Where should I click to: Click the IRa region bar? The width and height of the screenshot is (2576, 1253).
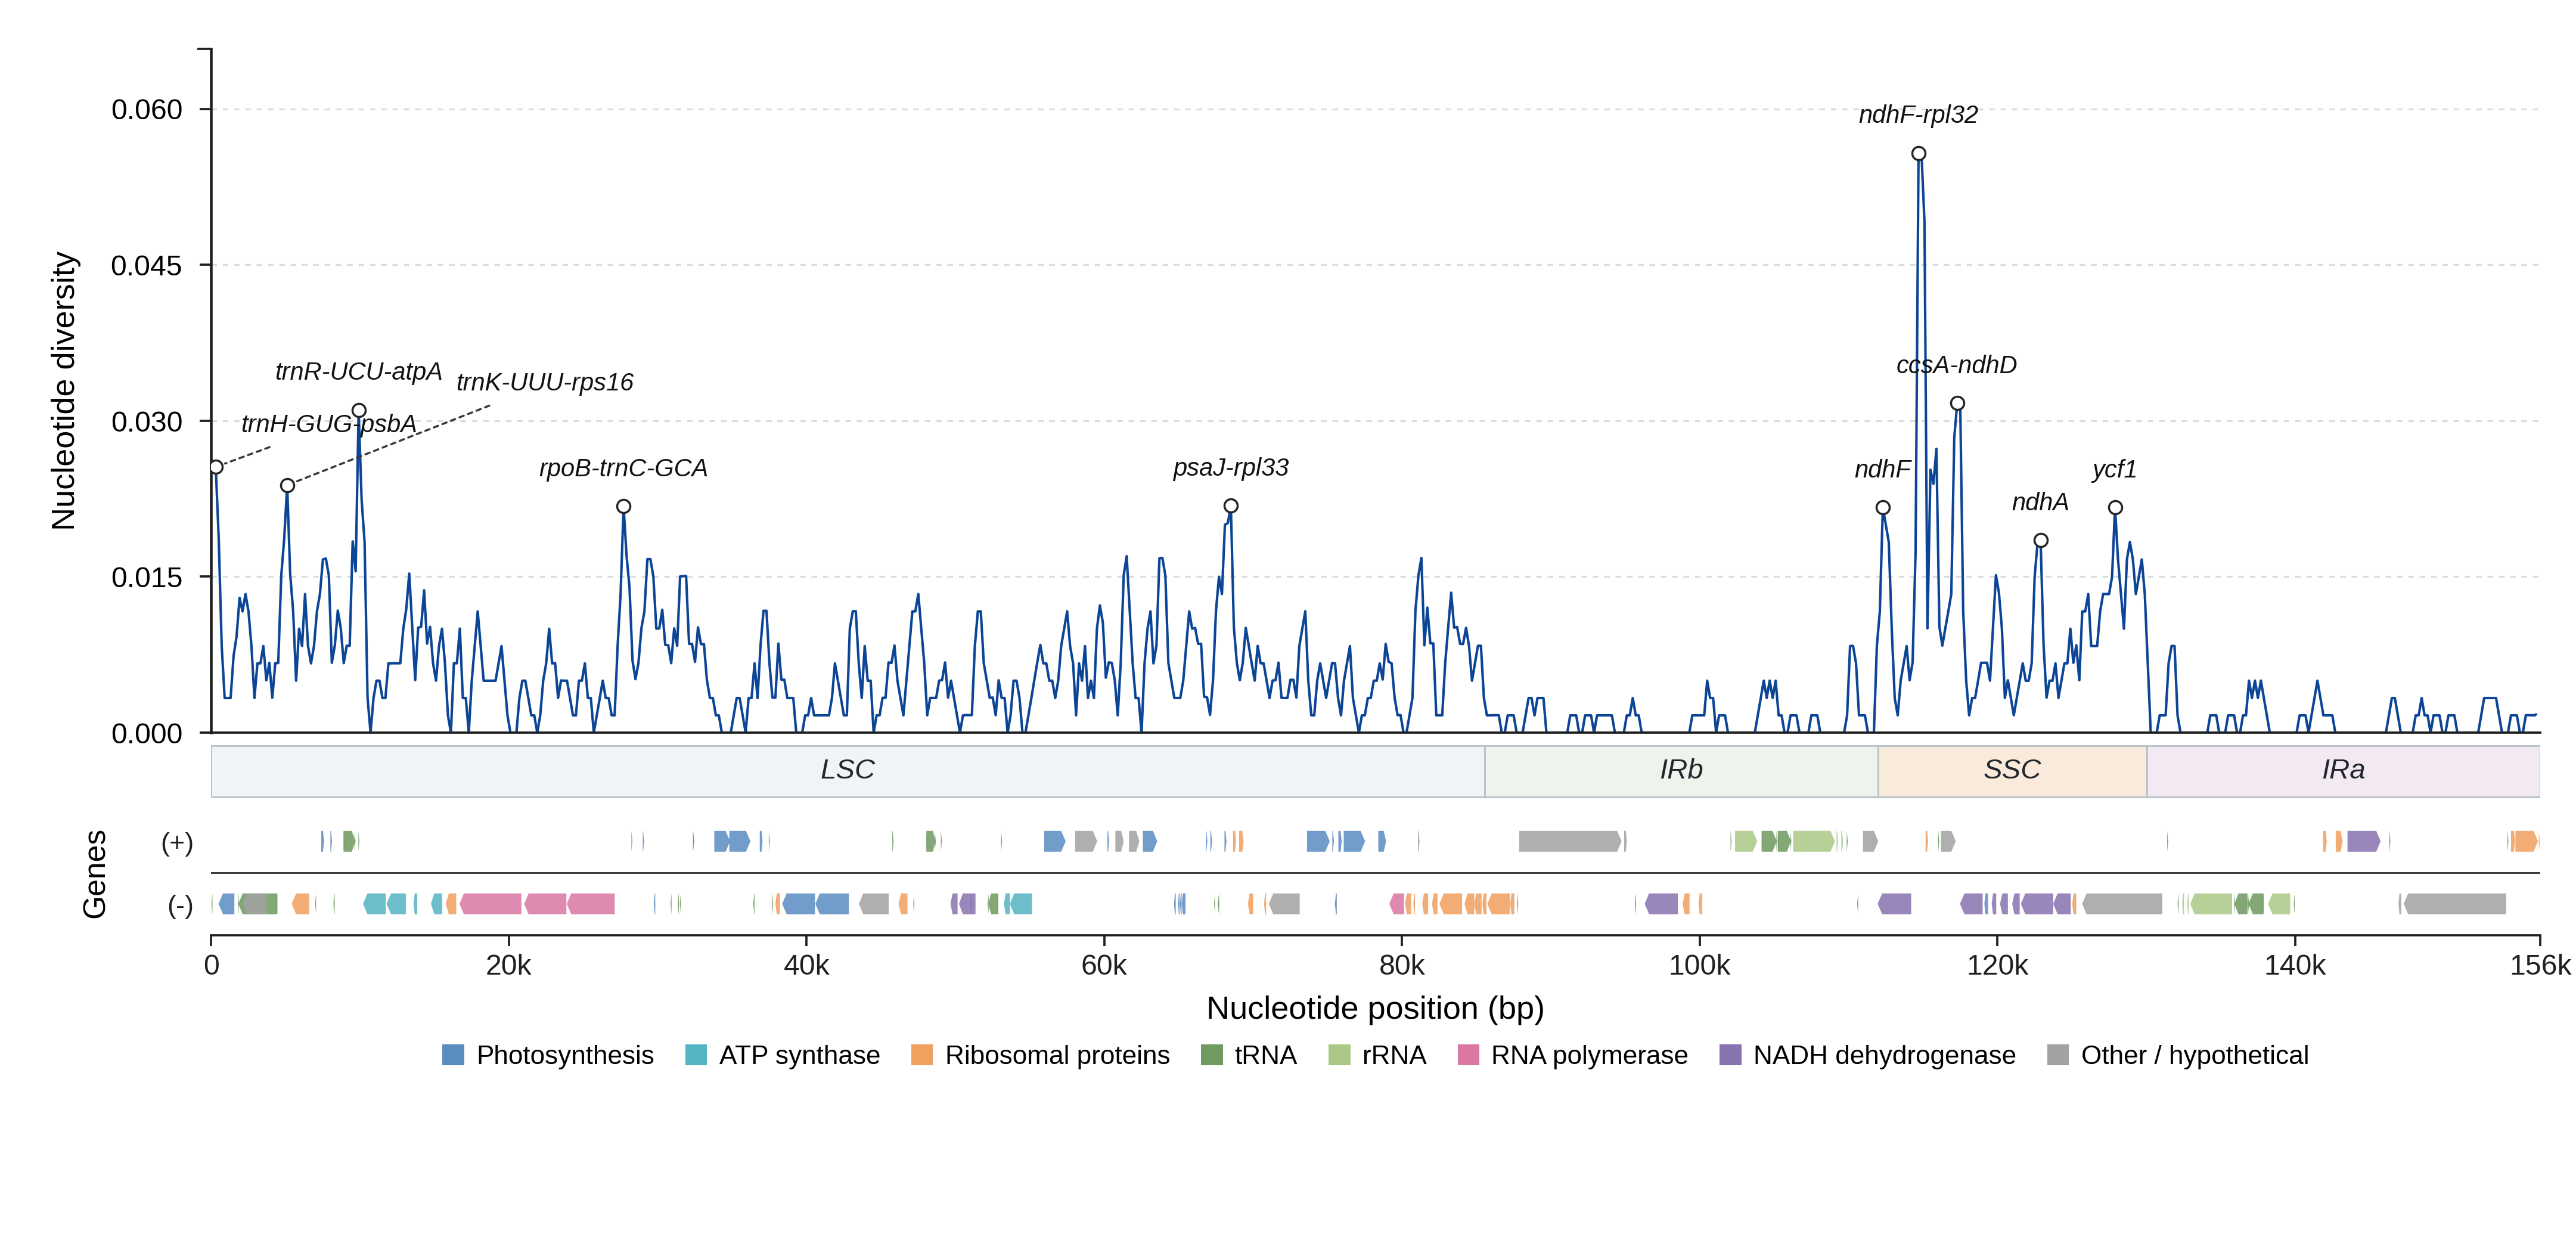tap(2343, 771)
